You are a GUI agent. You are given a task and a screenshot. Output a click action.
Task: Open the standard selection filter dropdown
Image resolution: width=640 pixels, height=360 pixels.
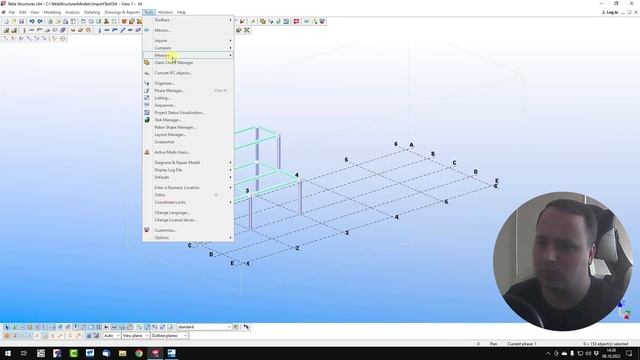[x=204, y=327]
